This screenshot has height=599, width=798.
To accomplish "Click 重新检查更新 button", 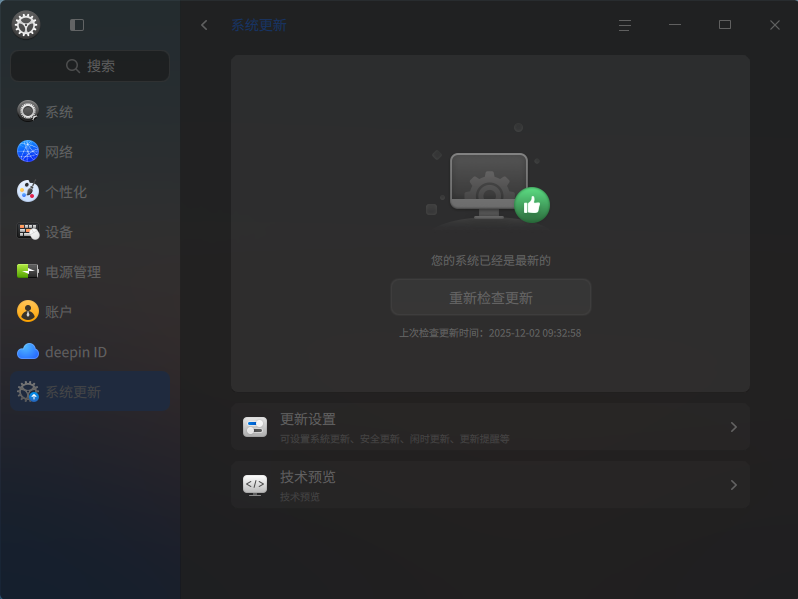I will 491,297.
